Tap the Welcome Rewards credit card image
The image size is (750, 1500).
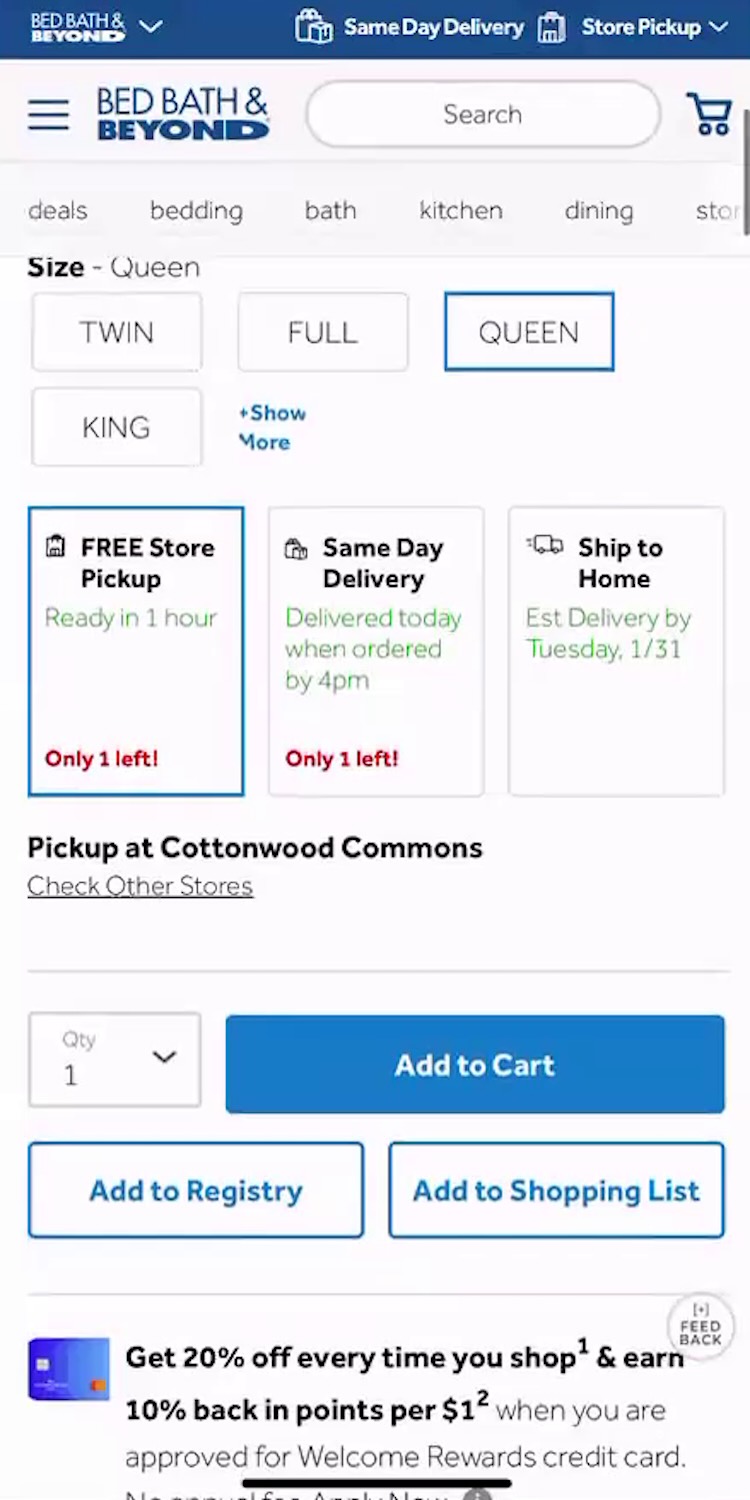coord(69,1369)
